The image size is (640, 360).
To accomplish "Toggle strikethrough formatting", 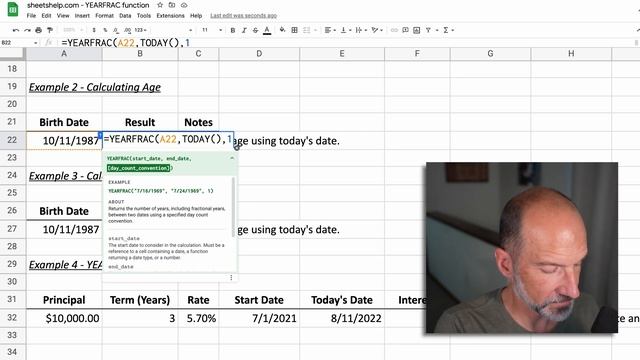I will (256, 30).
